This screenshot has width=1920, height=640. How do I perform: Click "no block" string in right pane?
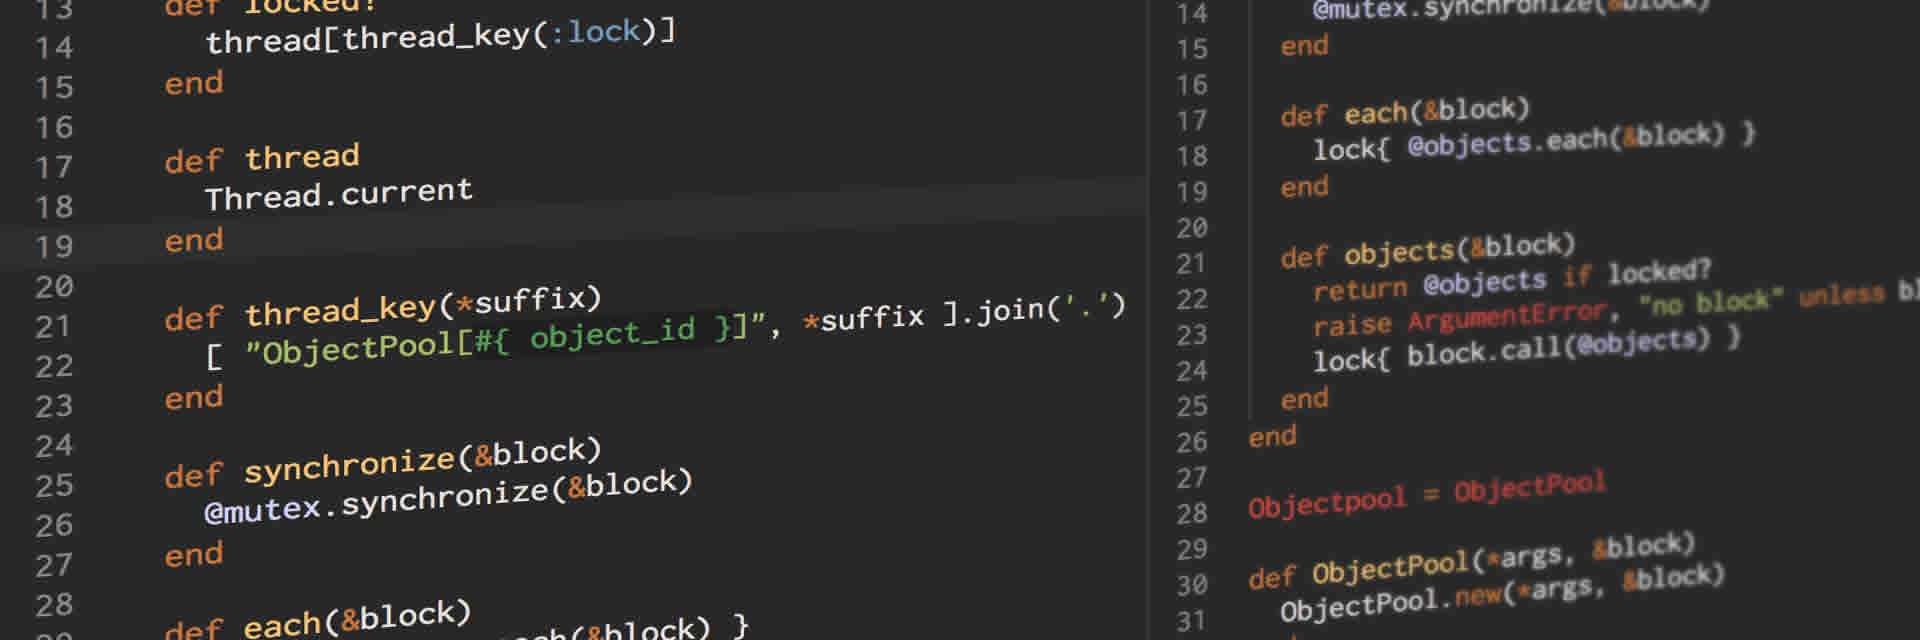pos(1710,301)
